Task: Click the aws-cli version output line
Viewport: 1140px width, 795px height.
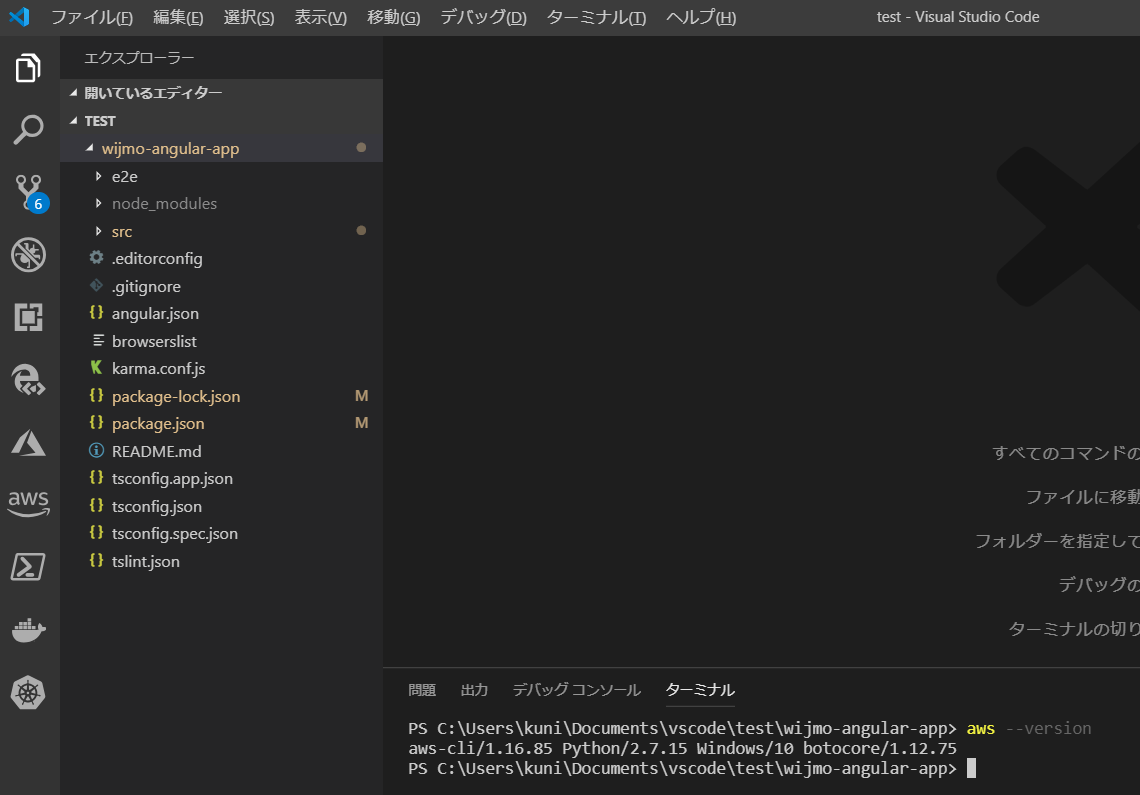Action: pos(682,748)
